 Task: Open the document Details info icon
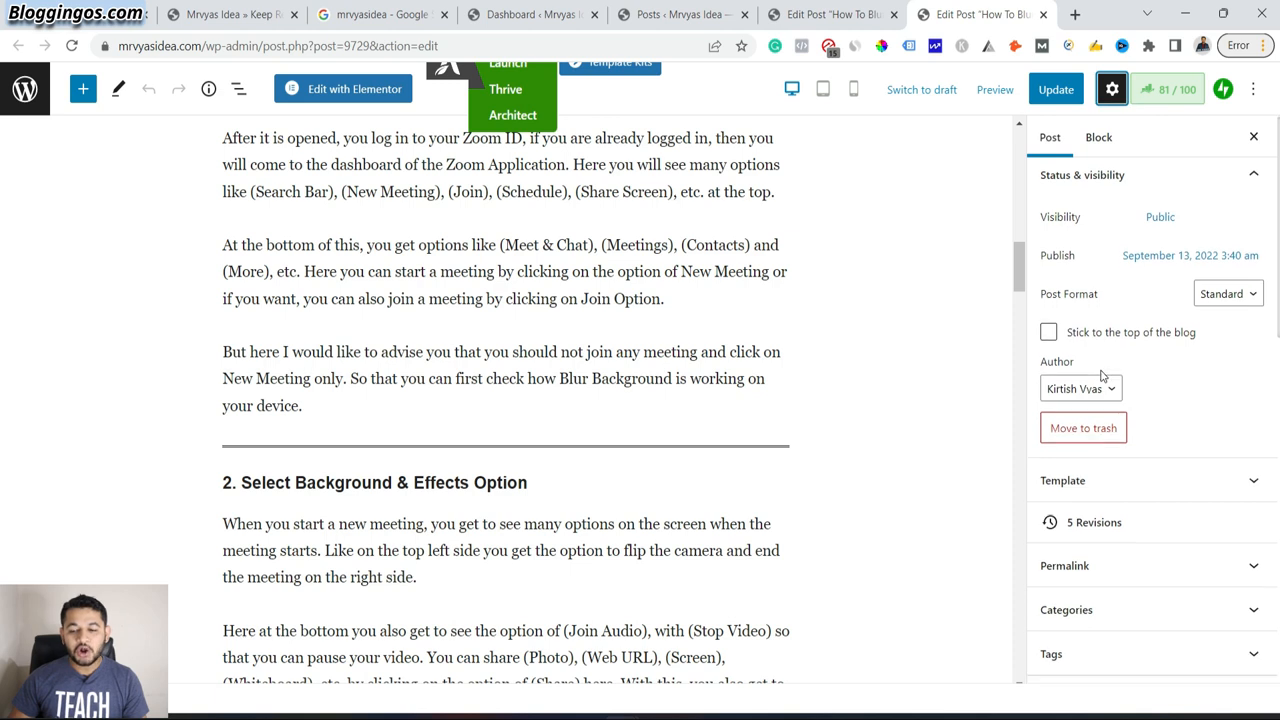(x=209, y=89)
